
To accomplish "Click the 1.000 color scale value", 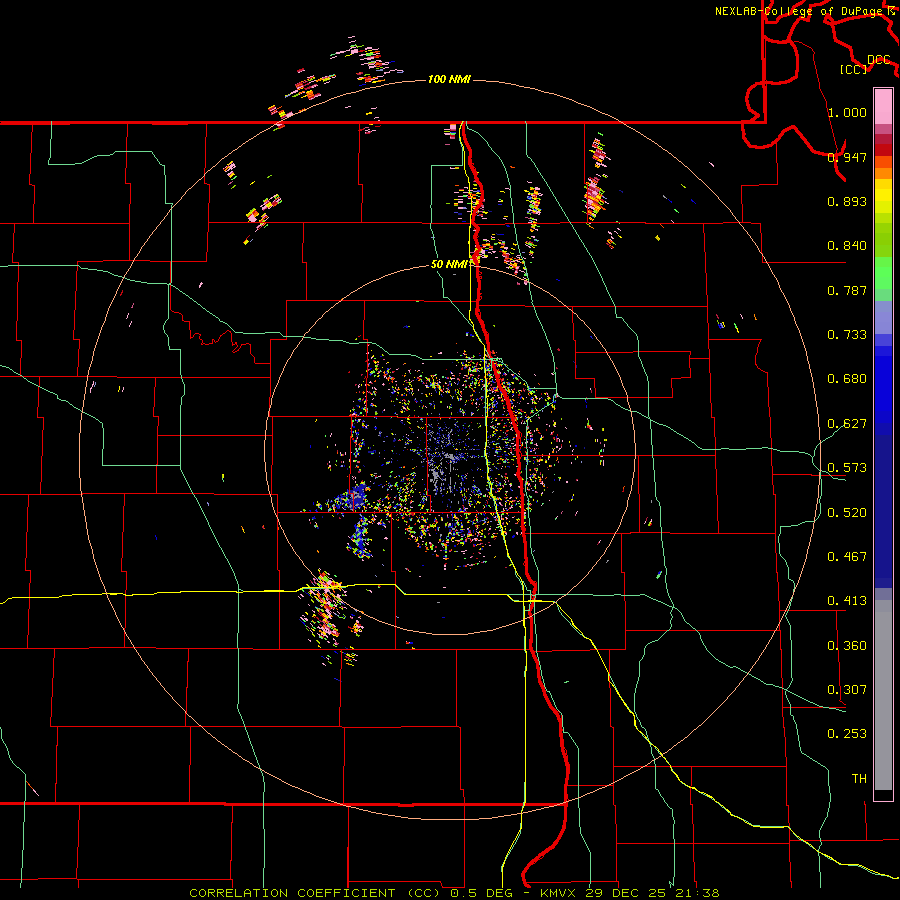I will (x=847, y=112).
